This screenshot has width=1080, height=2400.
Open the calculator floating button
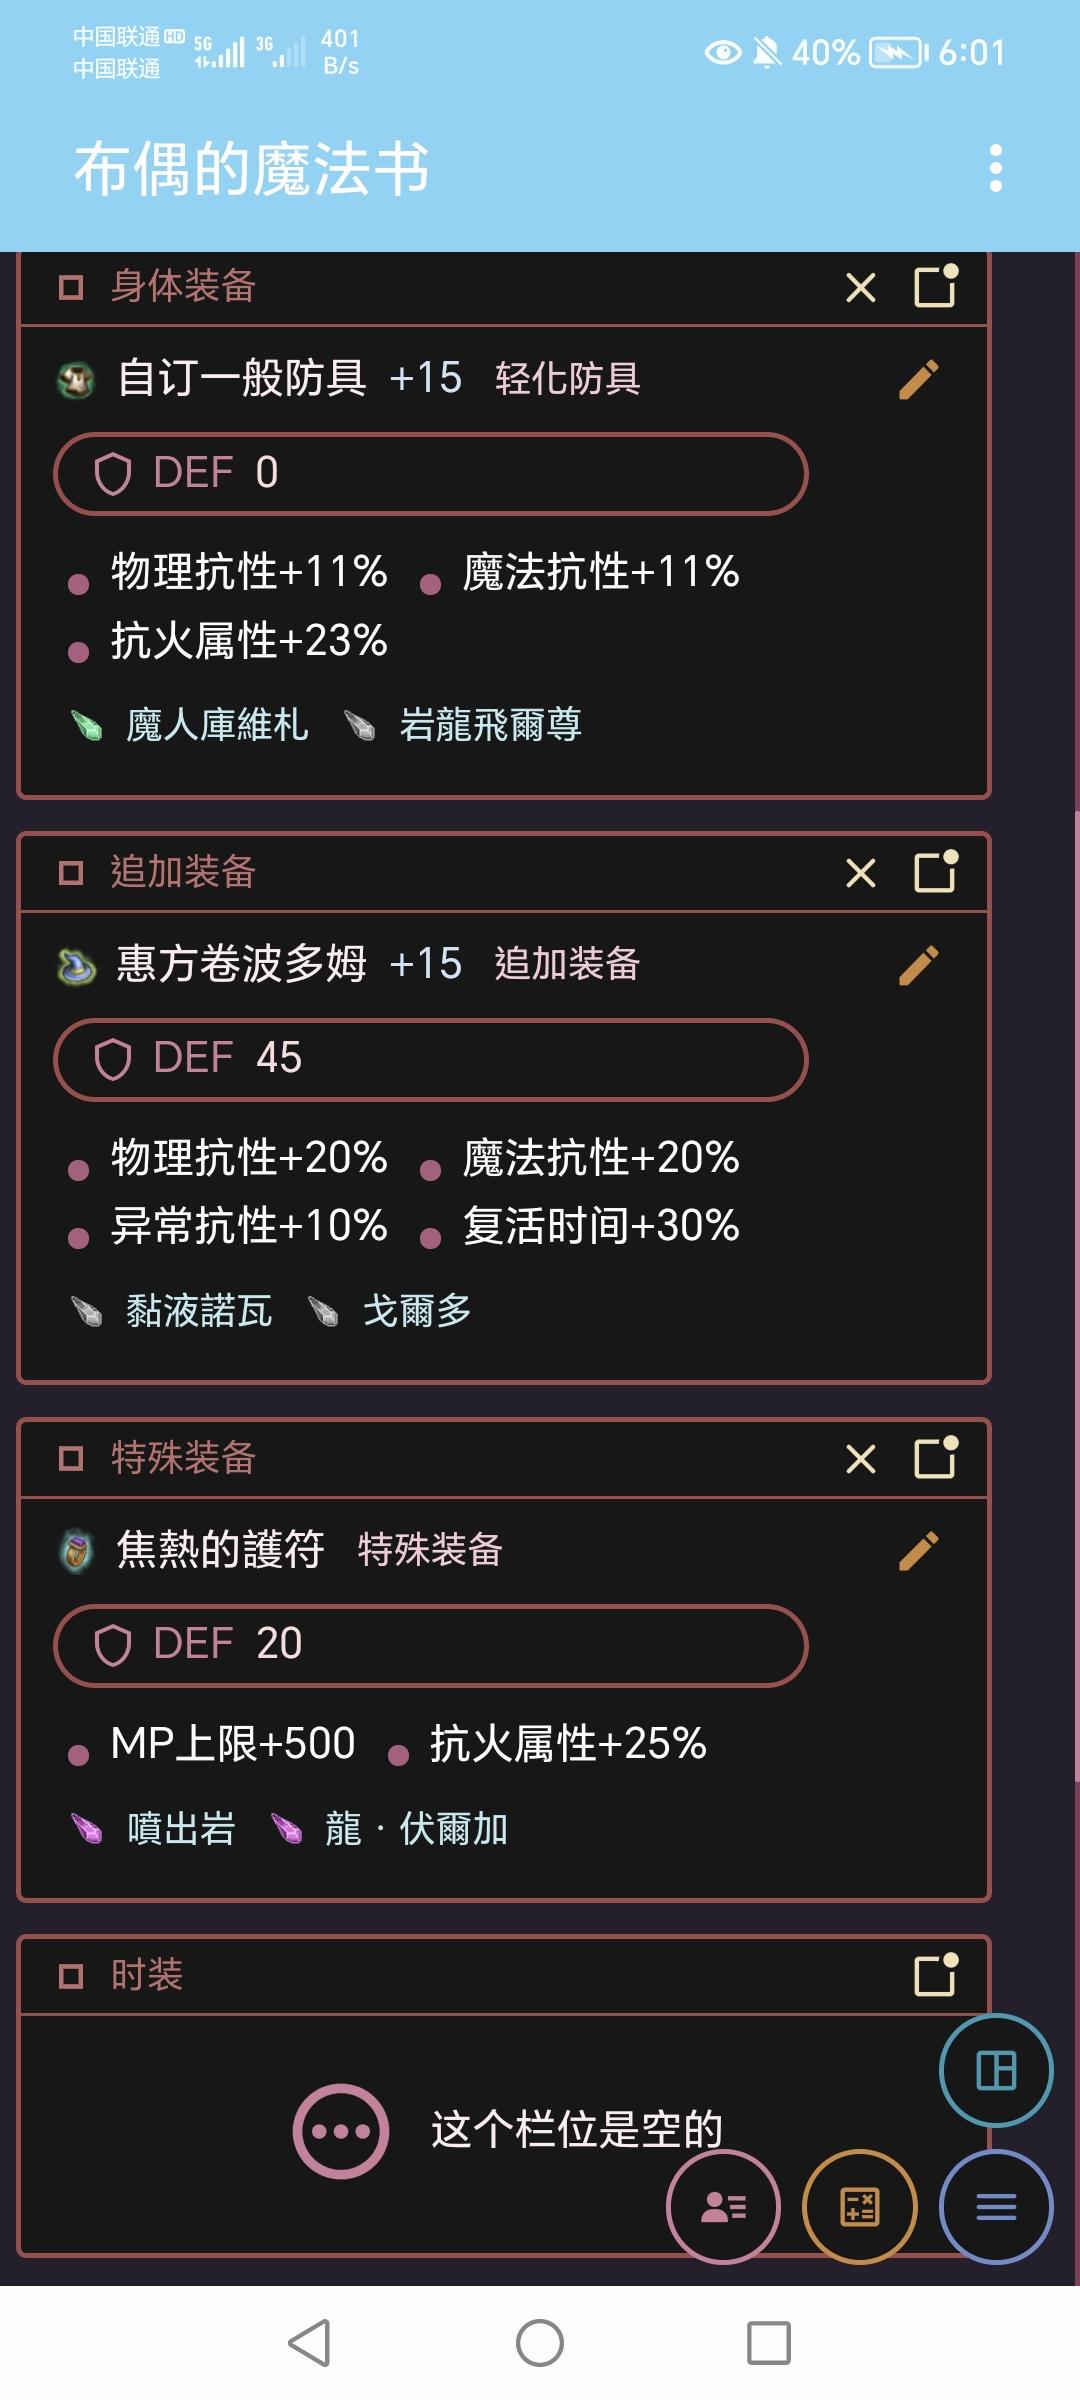point(860,2207)
